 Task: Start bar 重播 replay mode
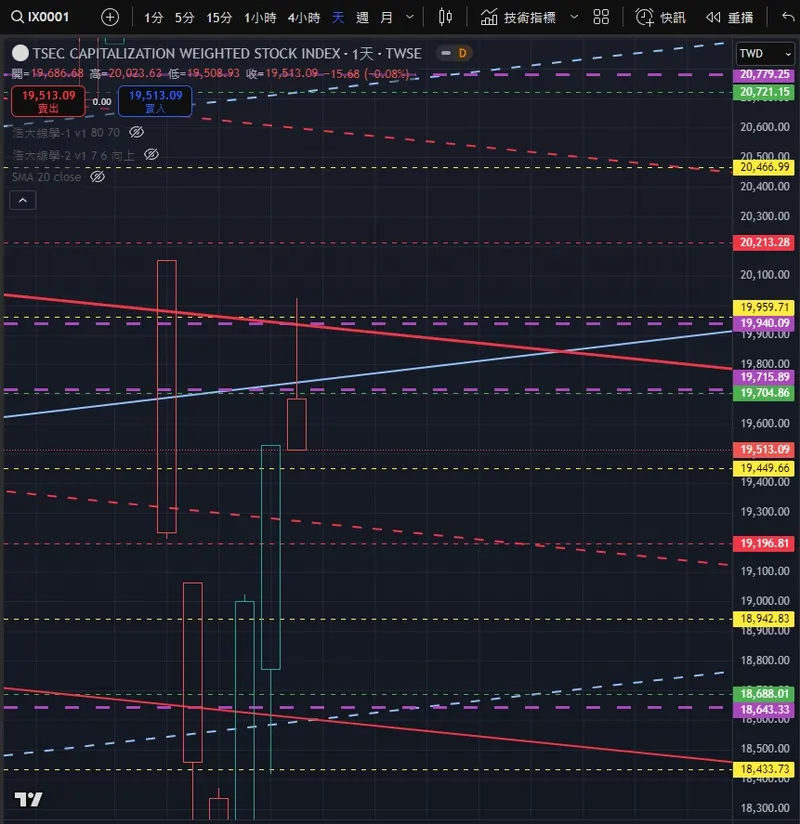click(730, 18)
